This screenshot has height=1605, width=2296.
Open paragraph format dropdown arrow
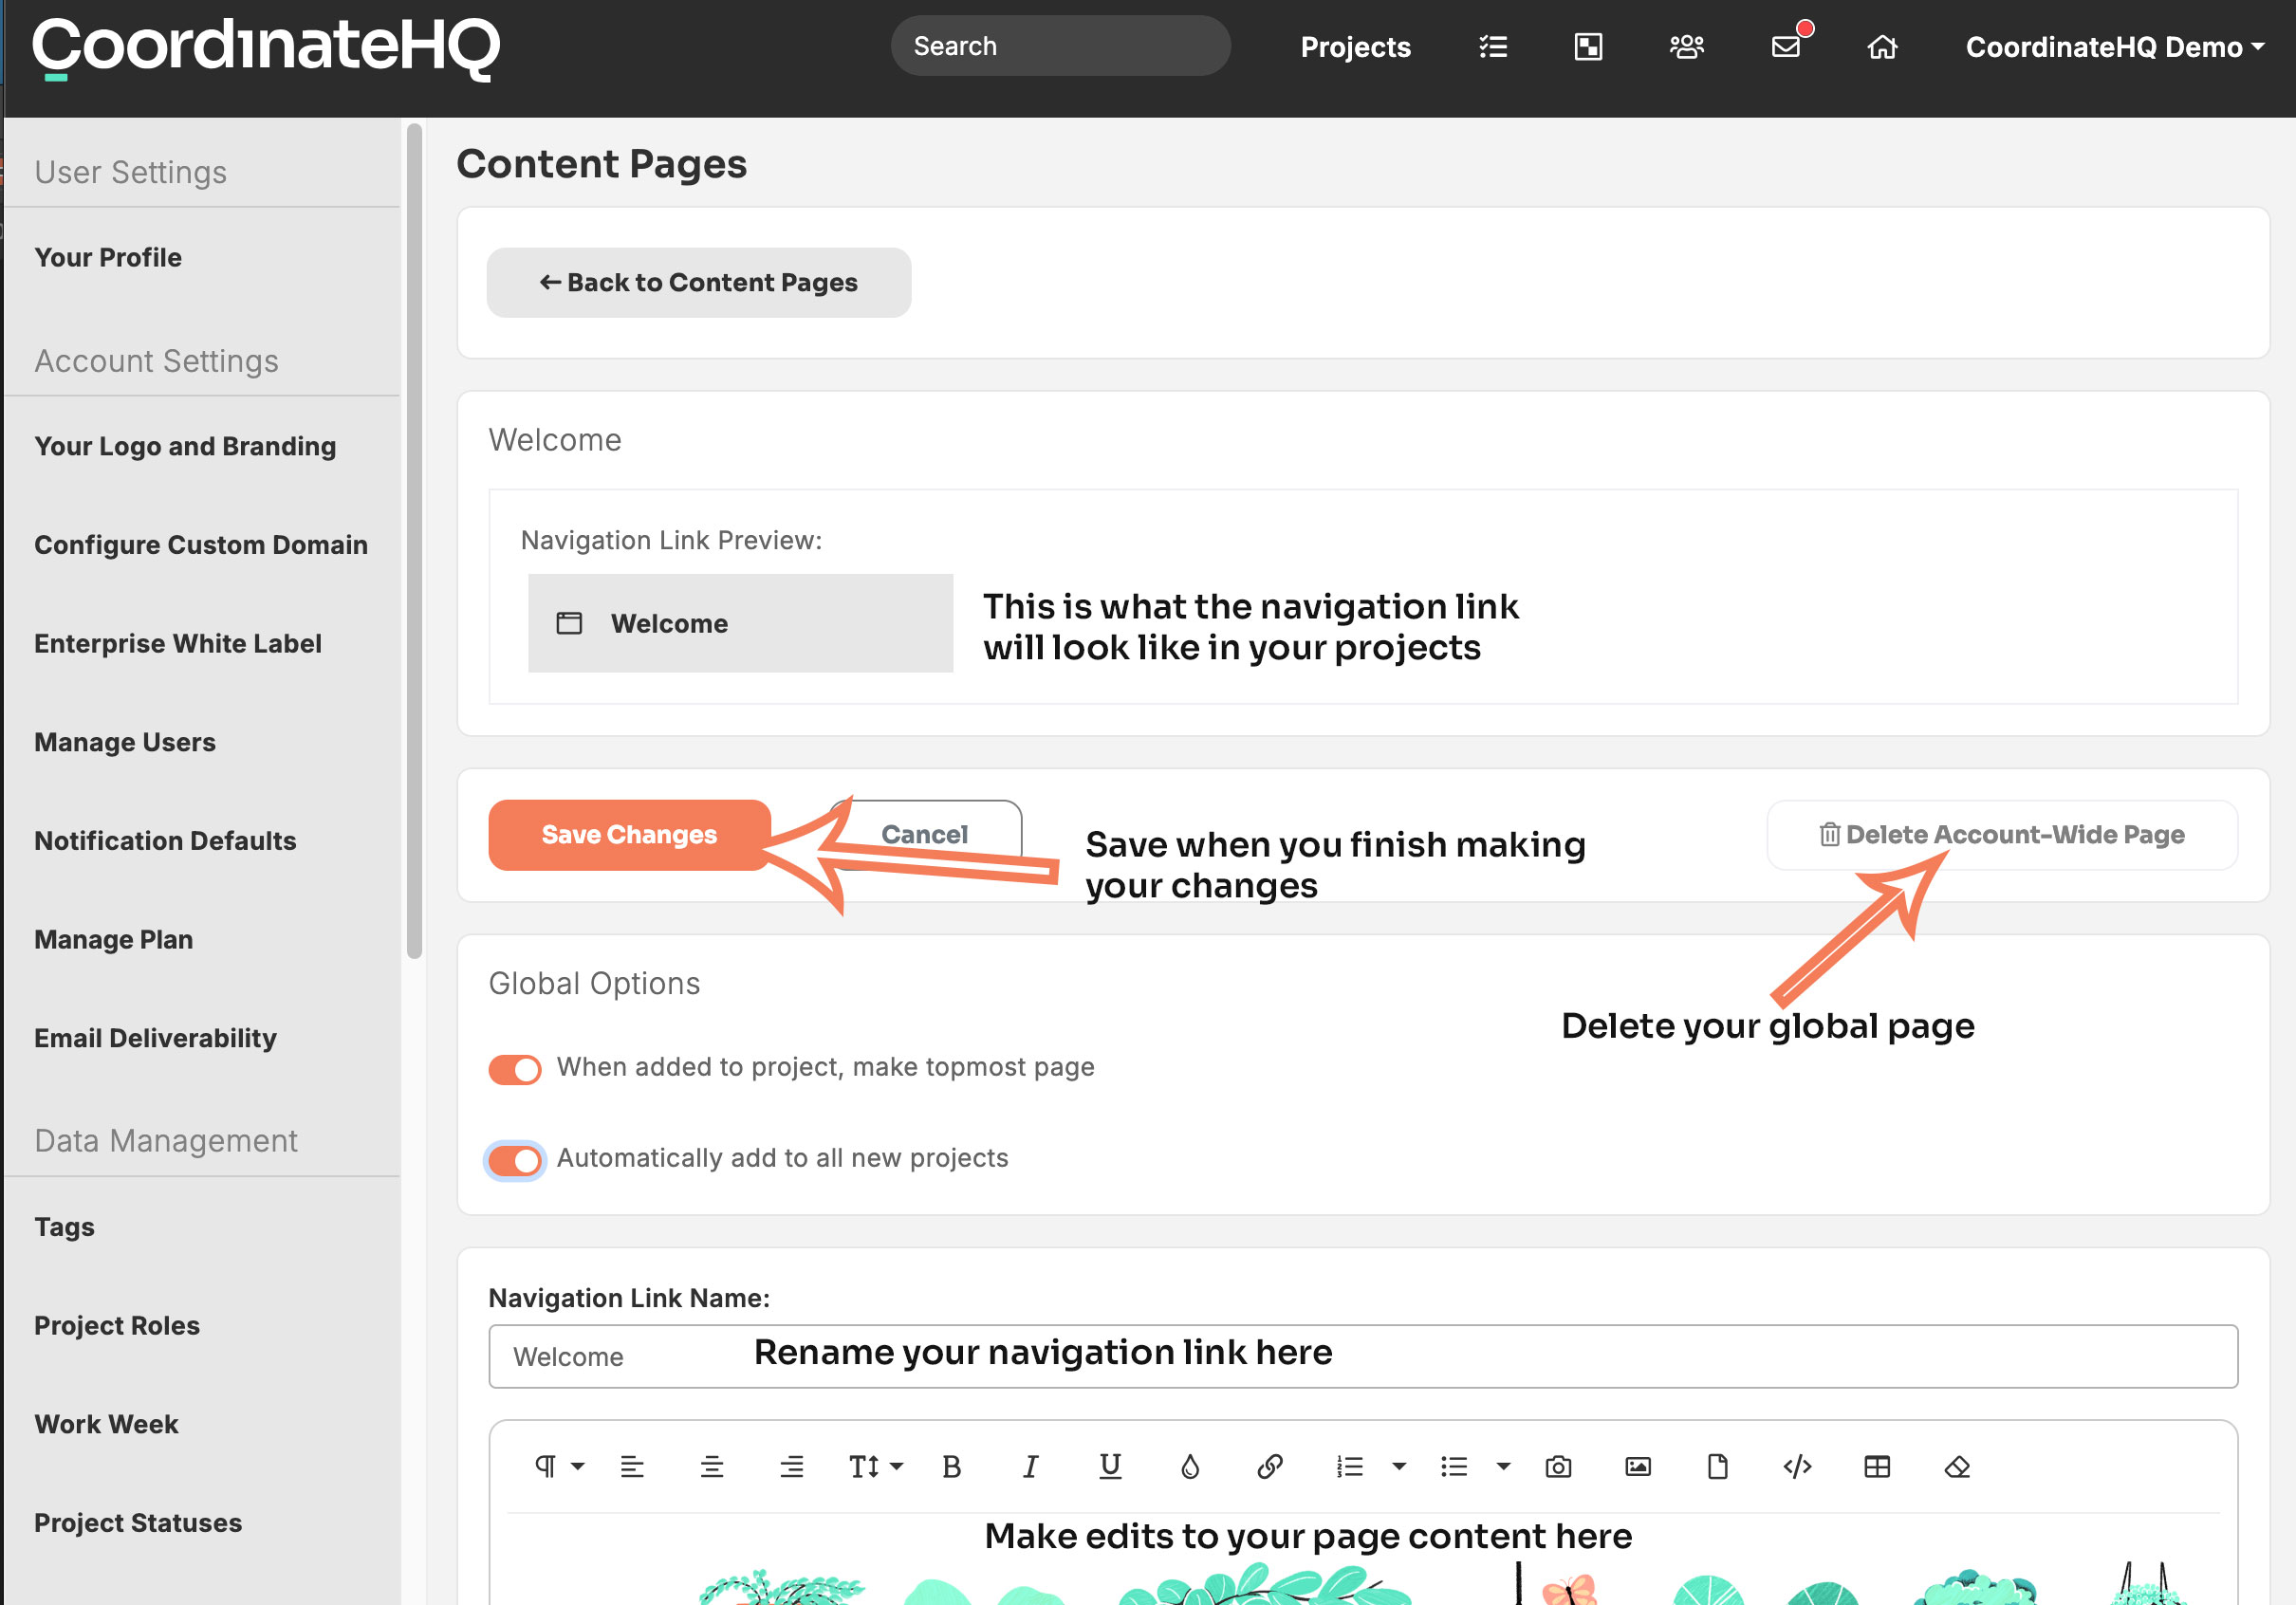click(x=578, y=1467)
